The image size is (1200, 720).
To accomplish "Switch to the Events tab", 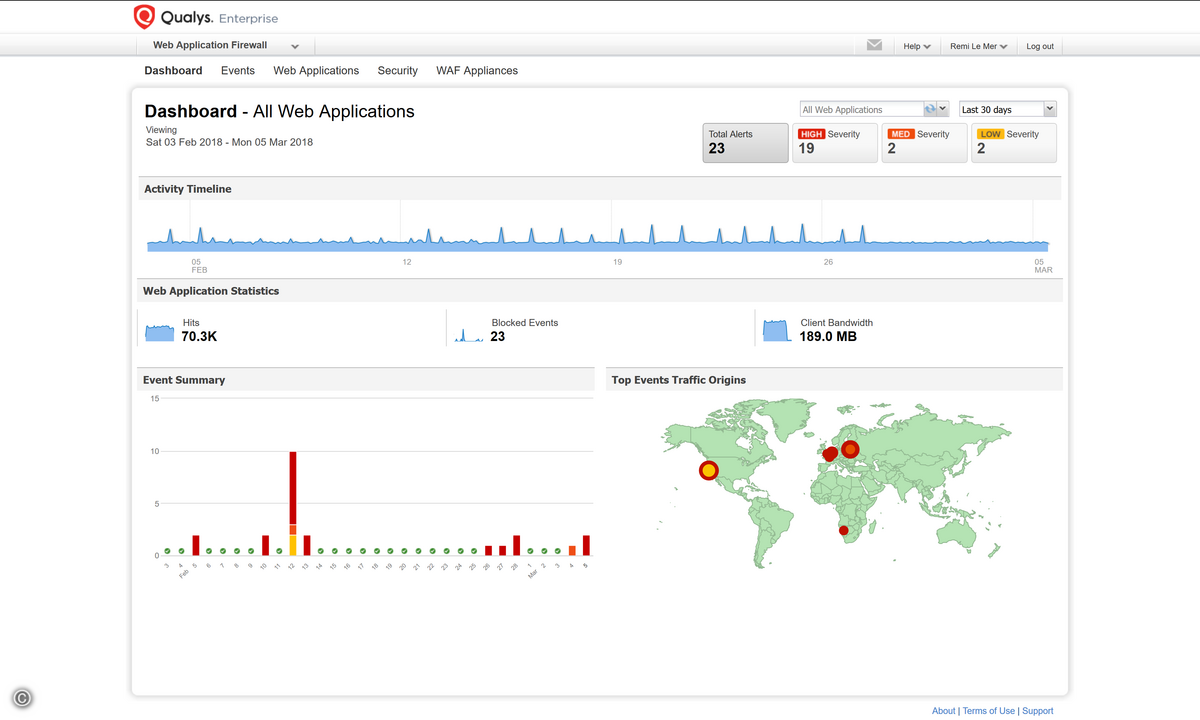I will [x=238, y=71].
